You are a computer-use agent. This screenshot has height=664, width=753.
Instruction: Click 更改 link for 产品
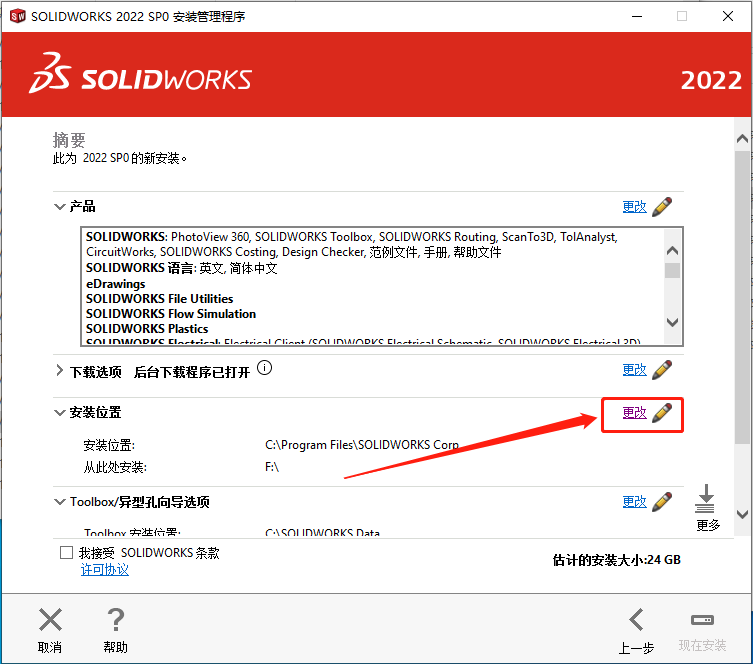pyautogui.click(x=634, y=207)
